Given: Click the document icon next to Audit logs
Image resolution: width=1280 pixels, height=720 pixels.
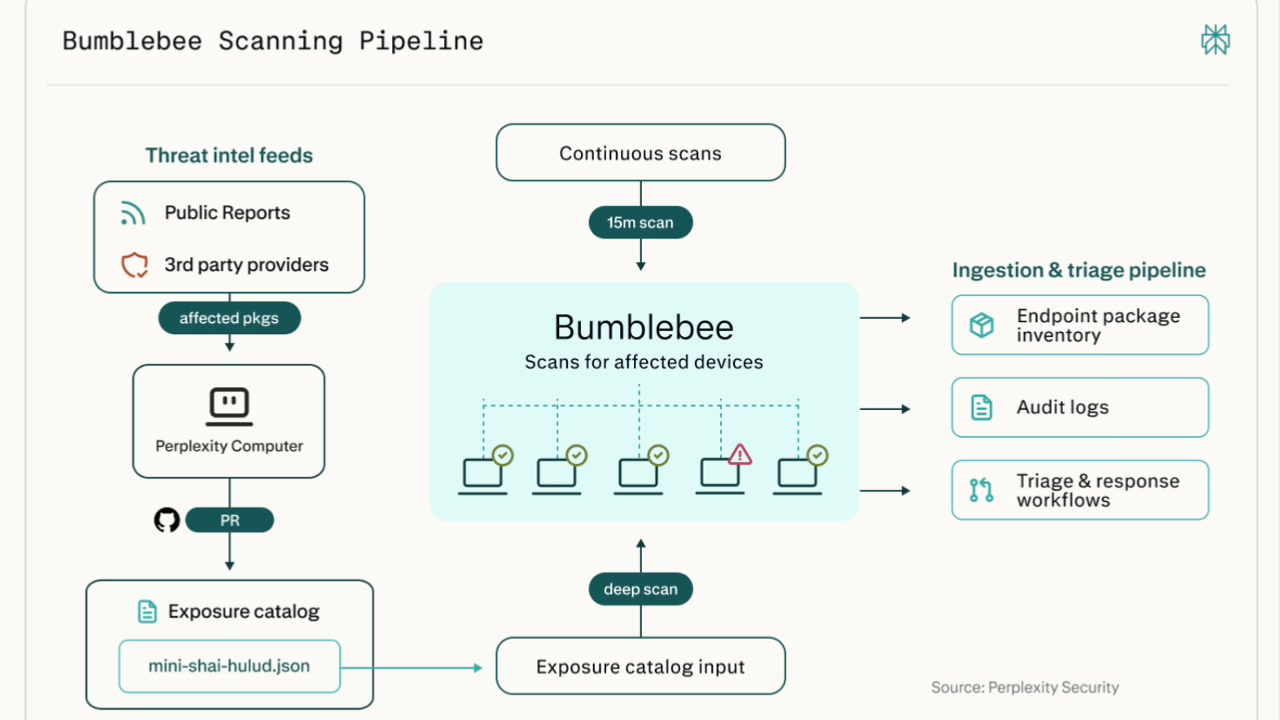Looking at the screenshot, I should 982,407.
